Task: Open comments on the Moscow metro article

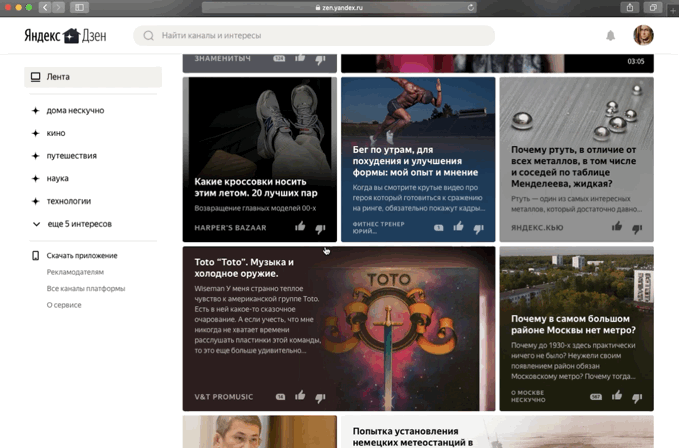Action: click(596, 397)
